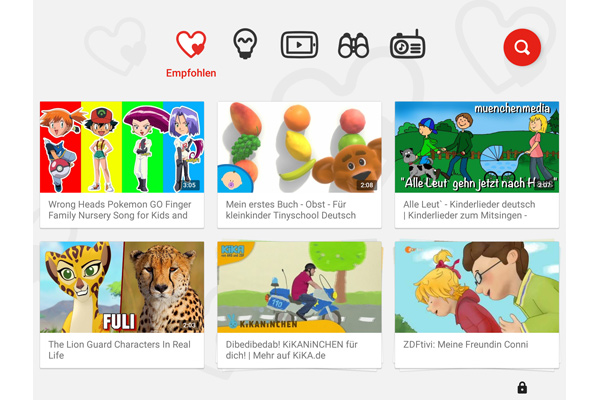Open the KiKANiNCHEN police motorcycle thumbnail
The height and width of the screenshot is (400, 600).
point(299,287)
